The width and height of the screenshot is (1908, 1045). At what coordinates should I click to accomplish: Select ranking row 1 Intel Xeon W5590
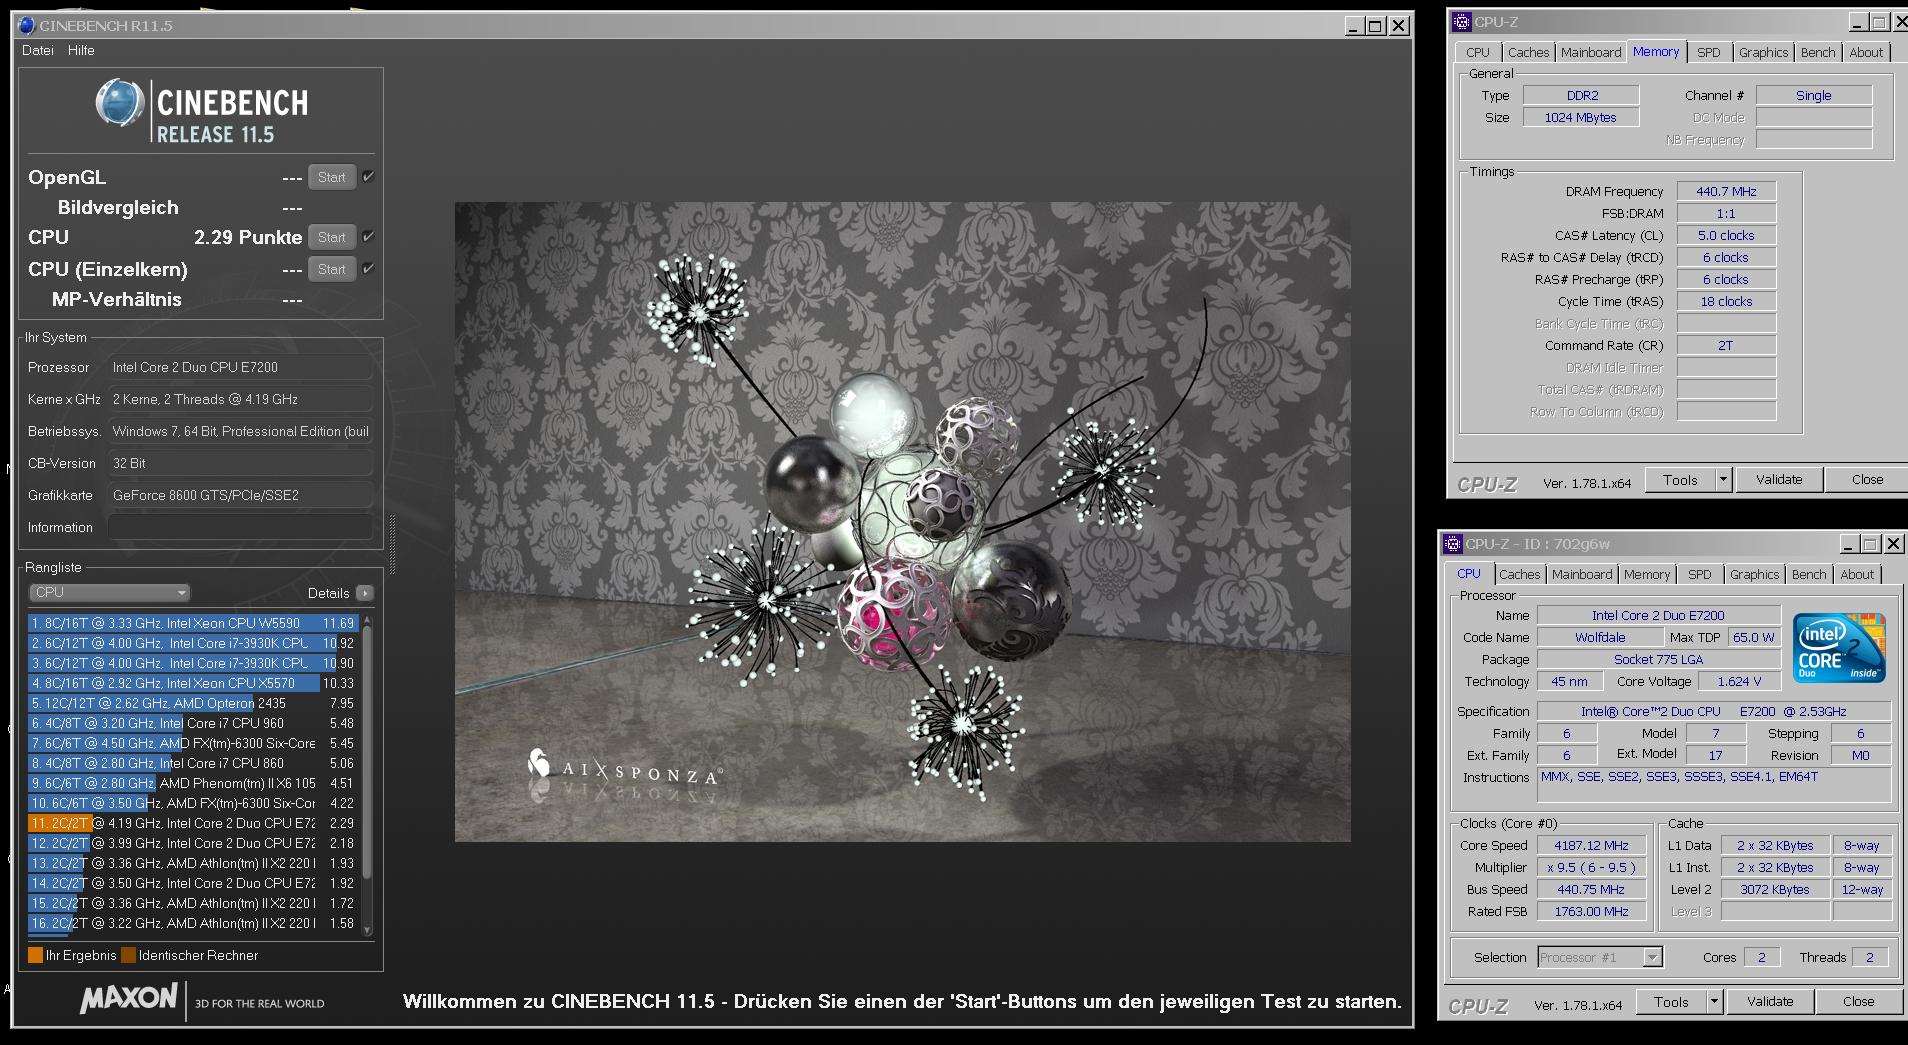click(192, 623)
